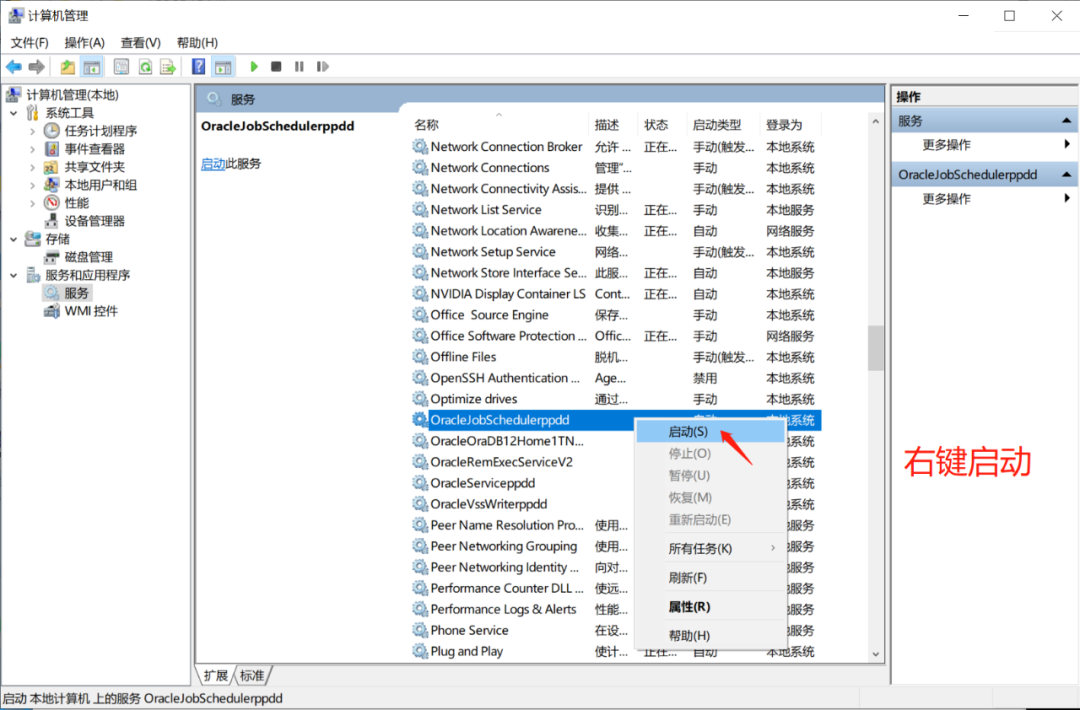Screen dimensions: 1080x710
Task: Click the 启动 link to start service
Action: [x=213, y=163]
